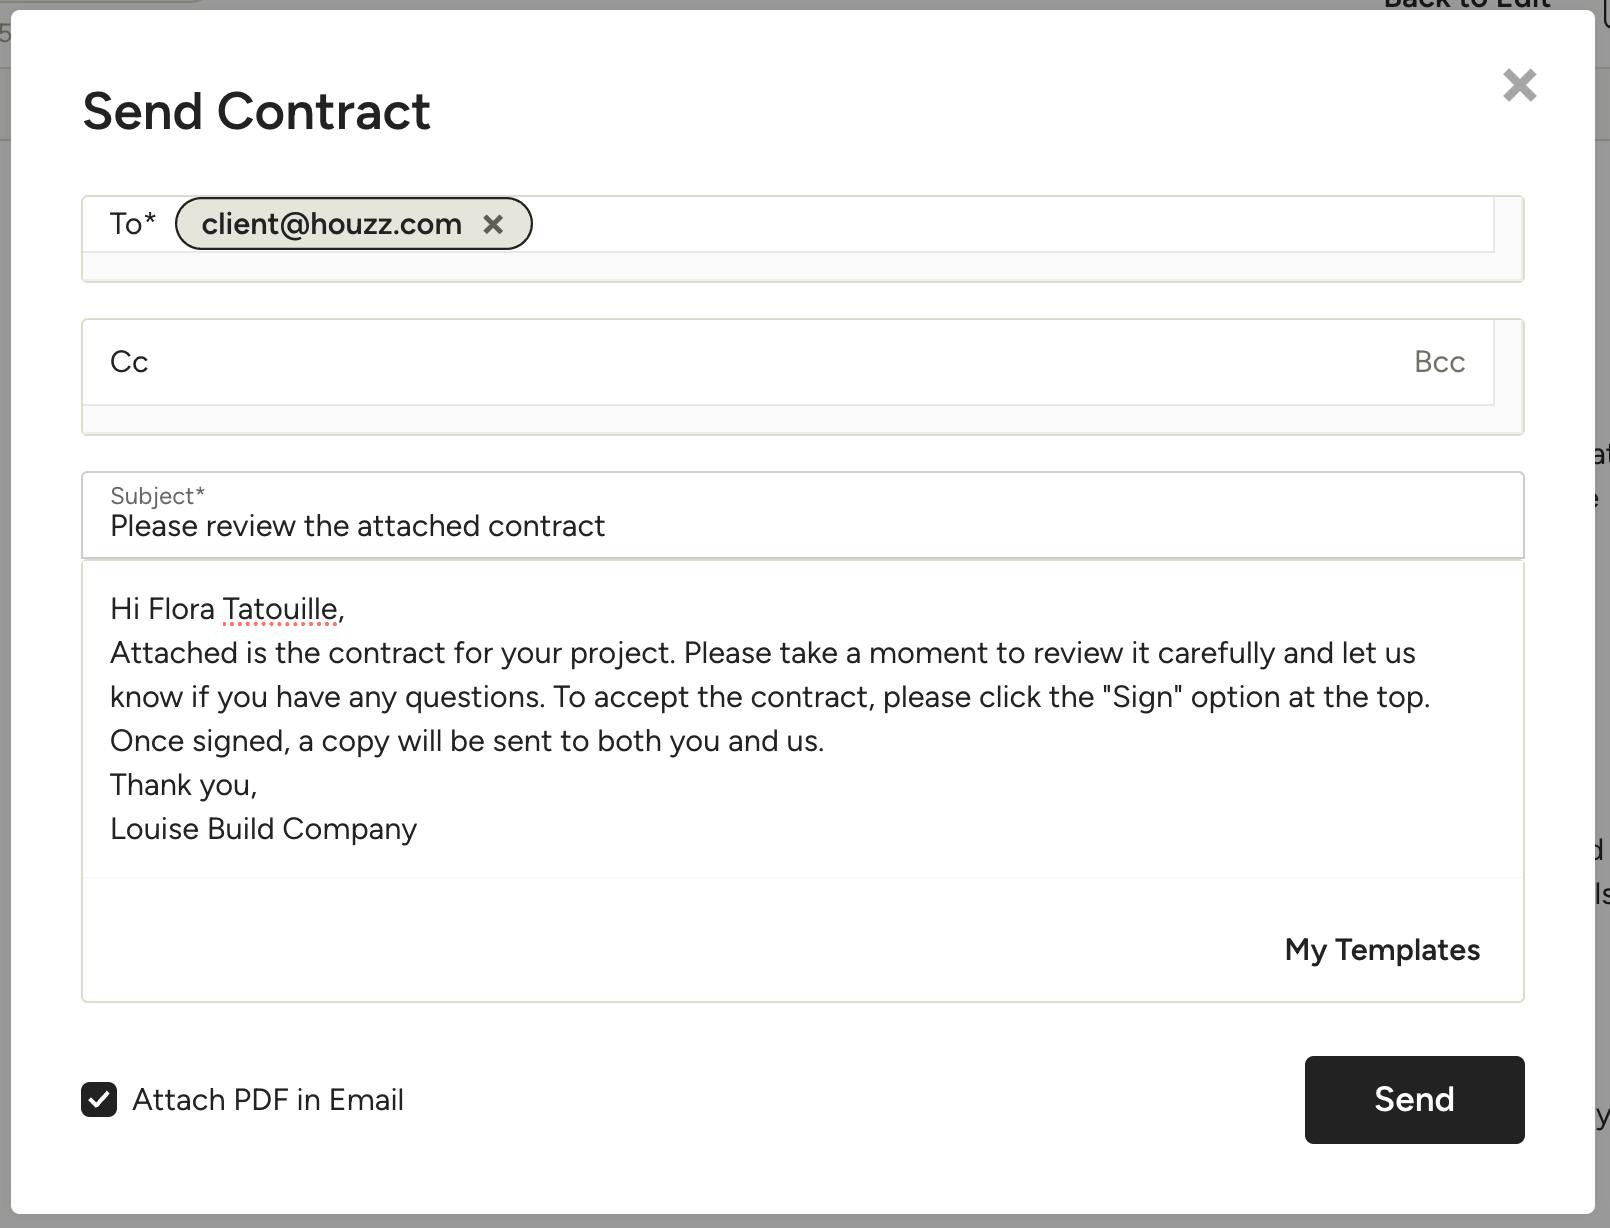Click the "Subject*" field label

(x=157, y=496)
